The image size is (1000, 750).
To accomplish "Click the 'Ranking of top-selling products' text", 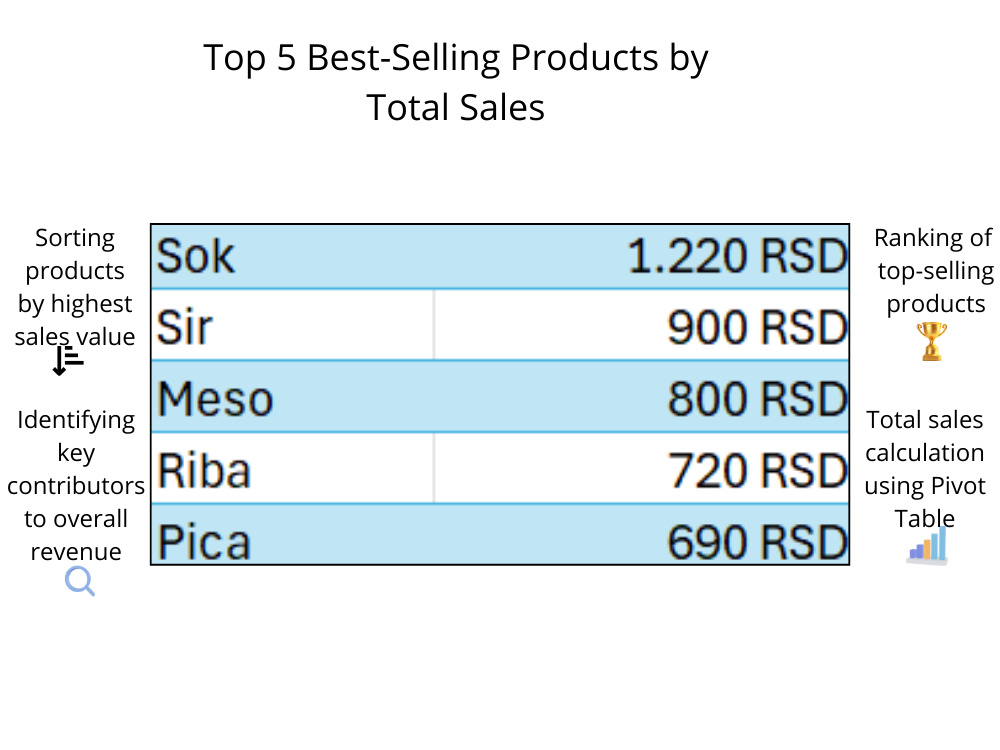I will click(934, 270).
